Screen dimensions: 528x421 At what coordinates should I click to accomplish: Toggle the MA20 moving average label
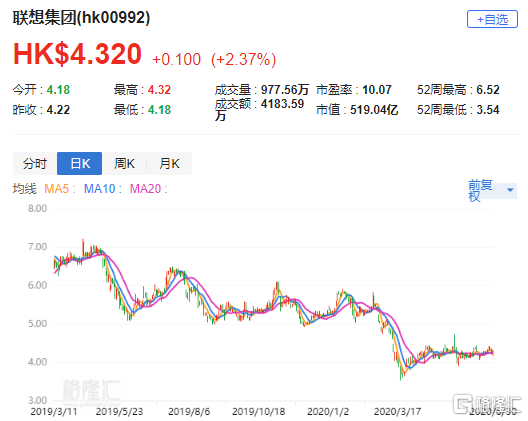tap(148, 189)
